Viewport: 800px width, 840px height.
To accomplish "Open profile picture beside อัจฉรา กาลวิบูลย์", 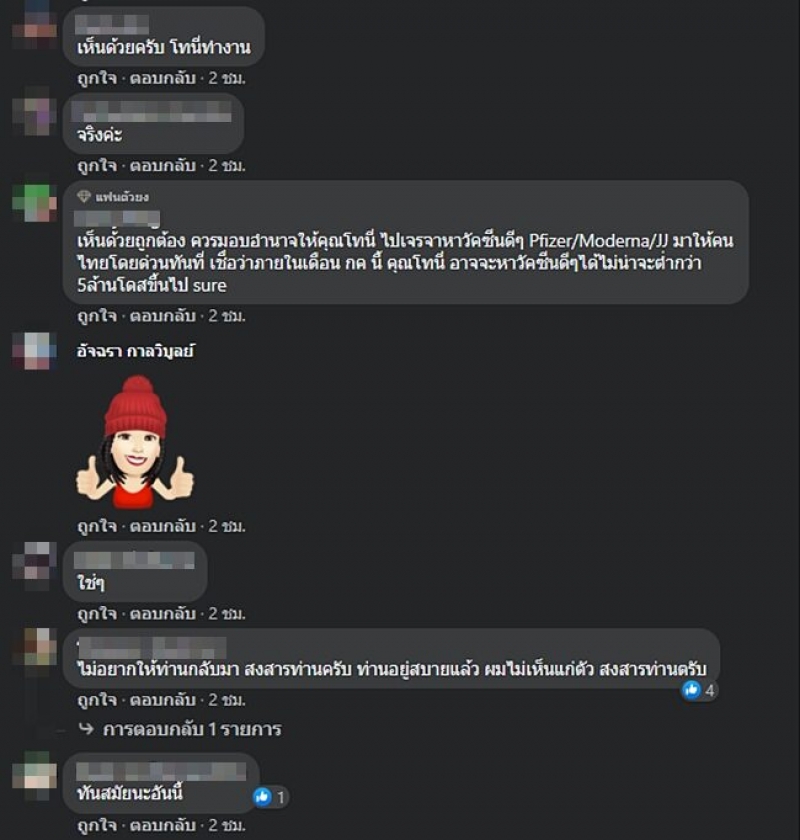I will coord(34,351).
